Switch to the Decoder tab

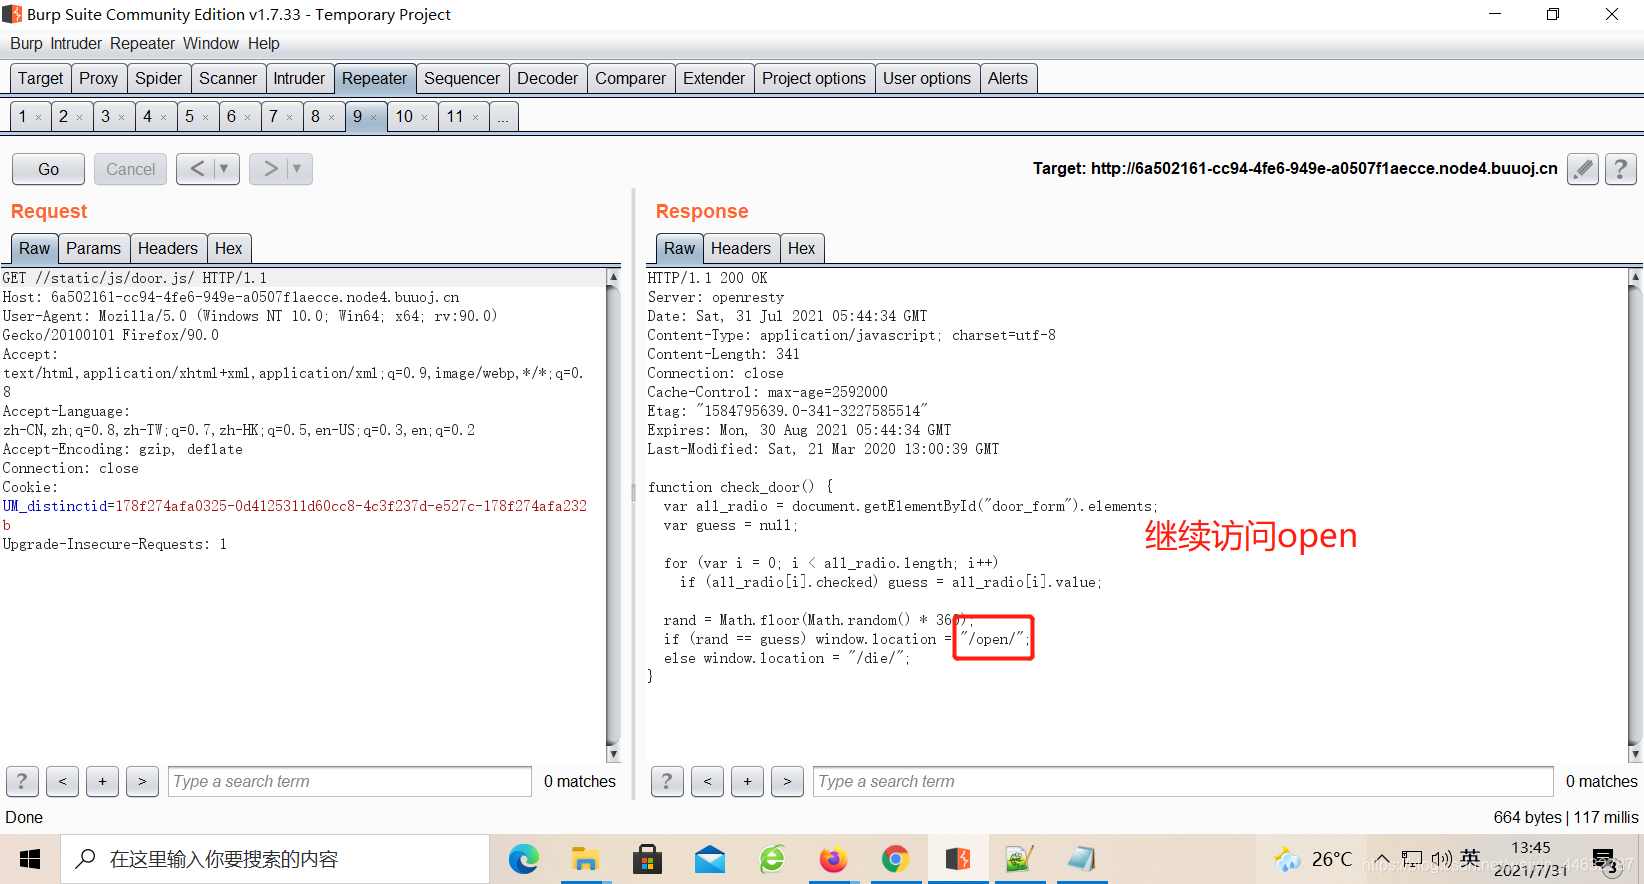click(547, 78)
